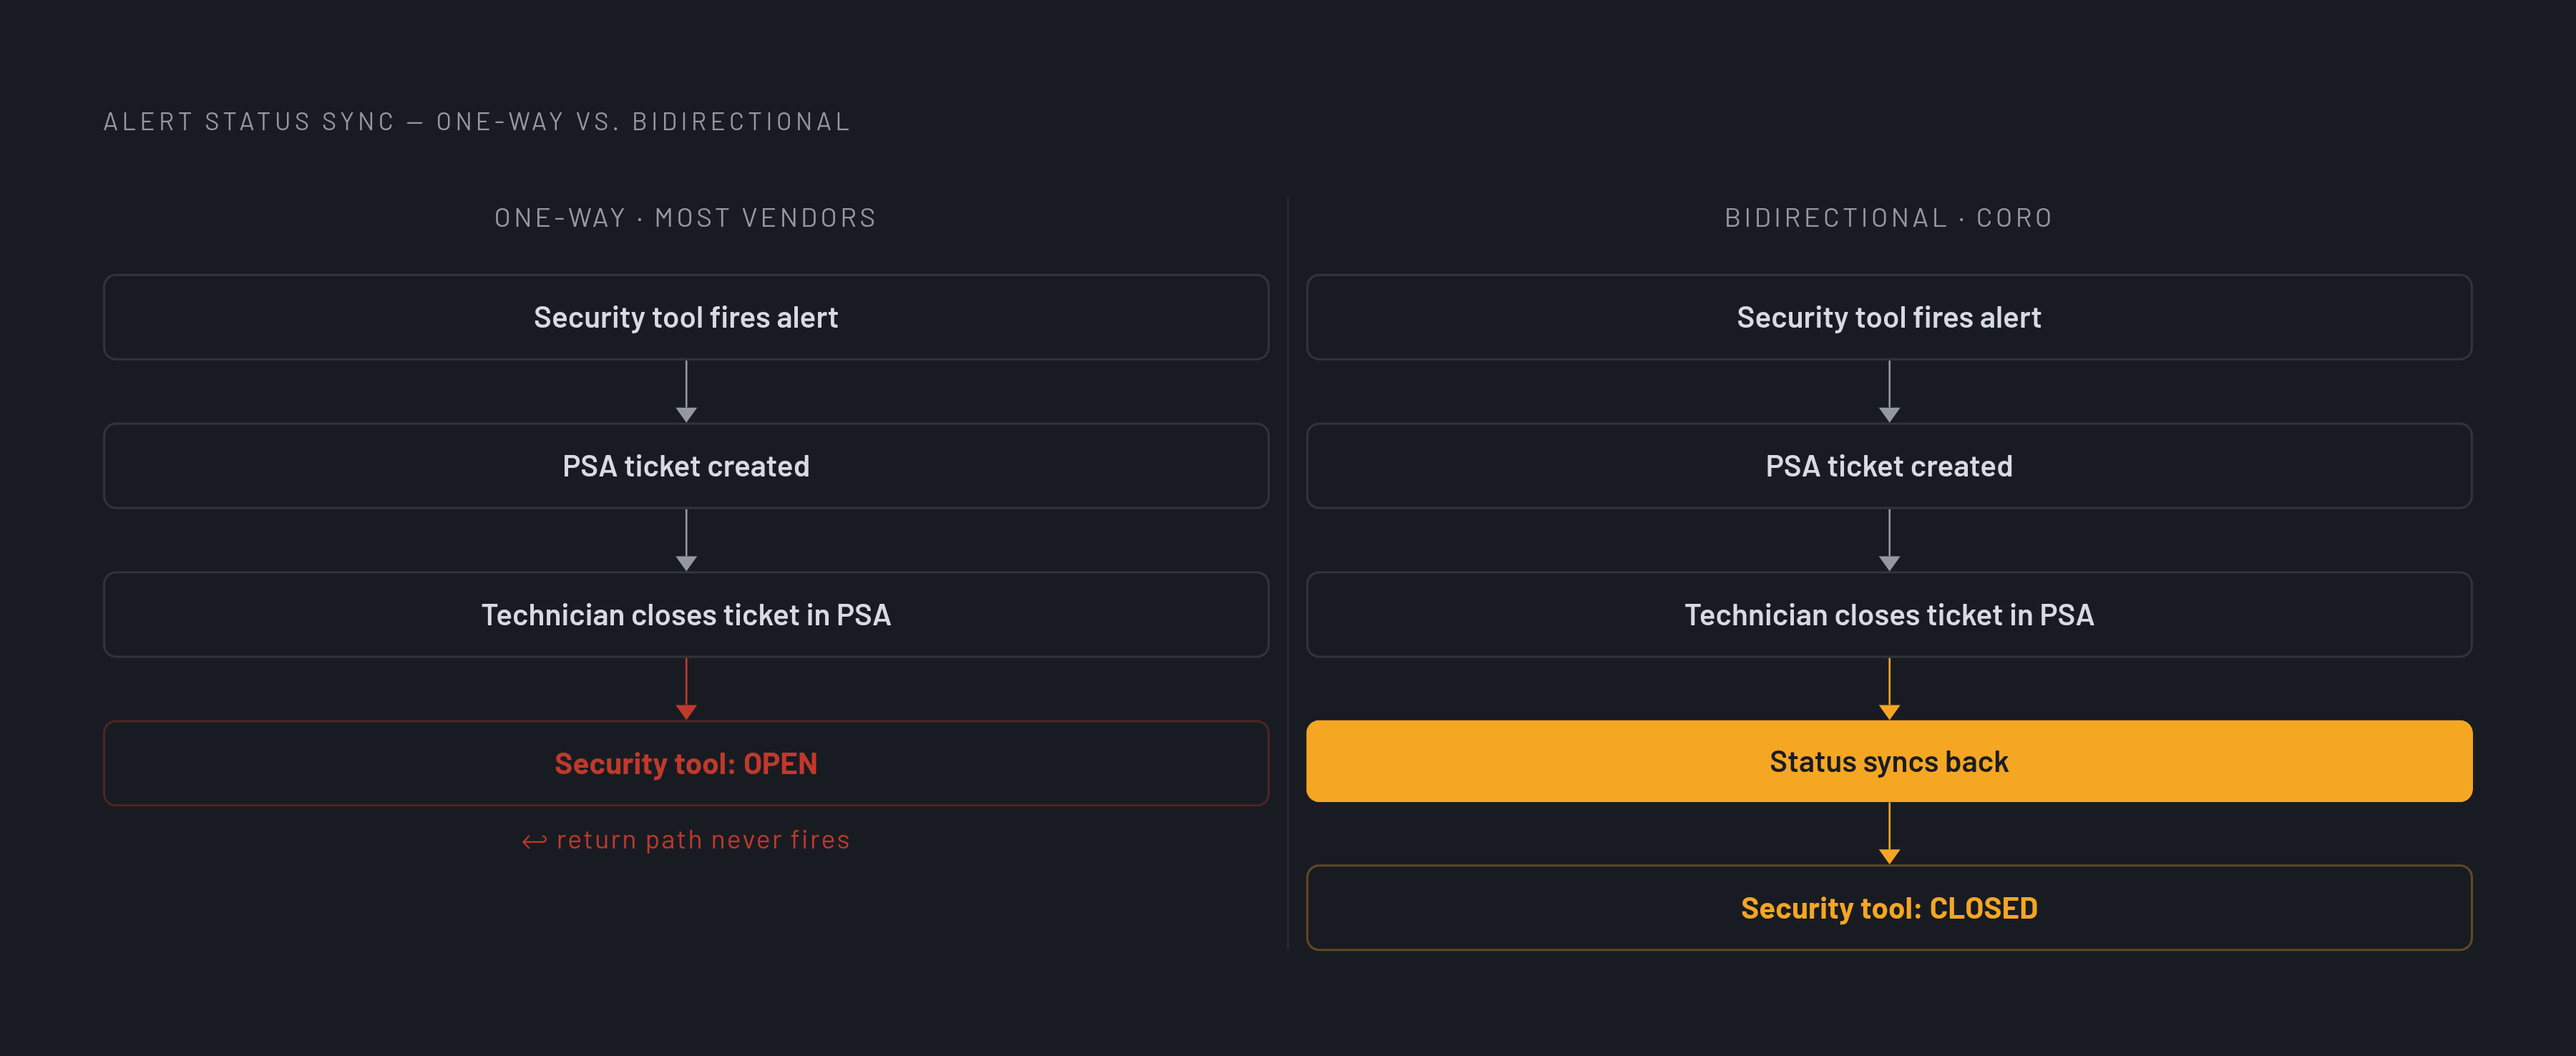Click the gray arrowhead above right 'PSA ticket created'
The height and width of the screenshot is (1056, 2576).
[1889, 415]
